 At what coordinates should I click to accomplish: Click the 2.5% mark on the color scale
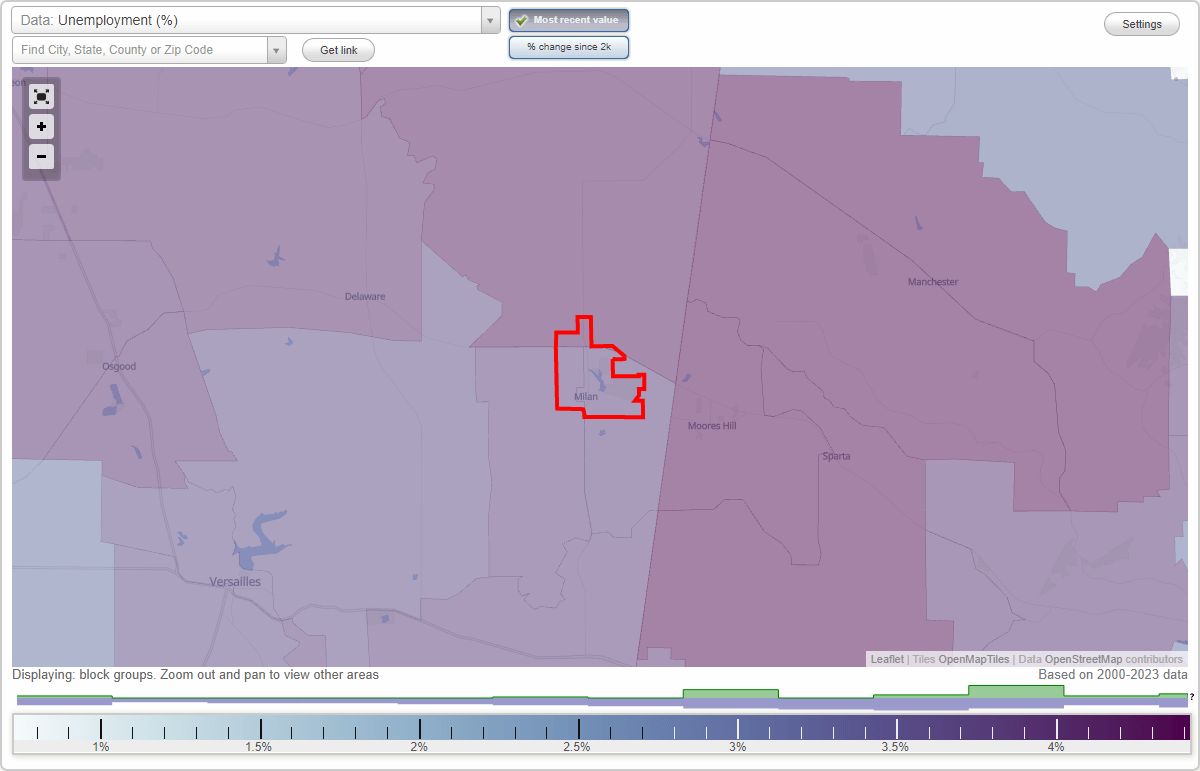click(x=579, y=730)
